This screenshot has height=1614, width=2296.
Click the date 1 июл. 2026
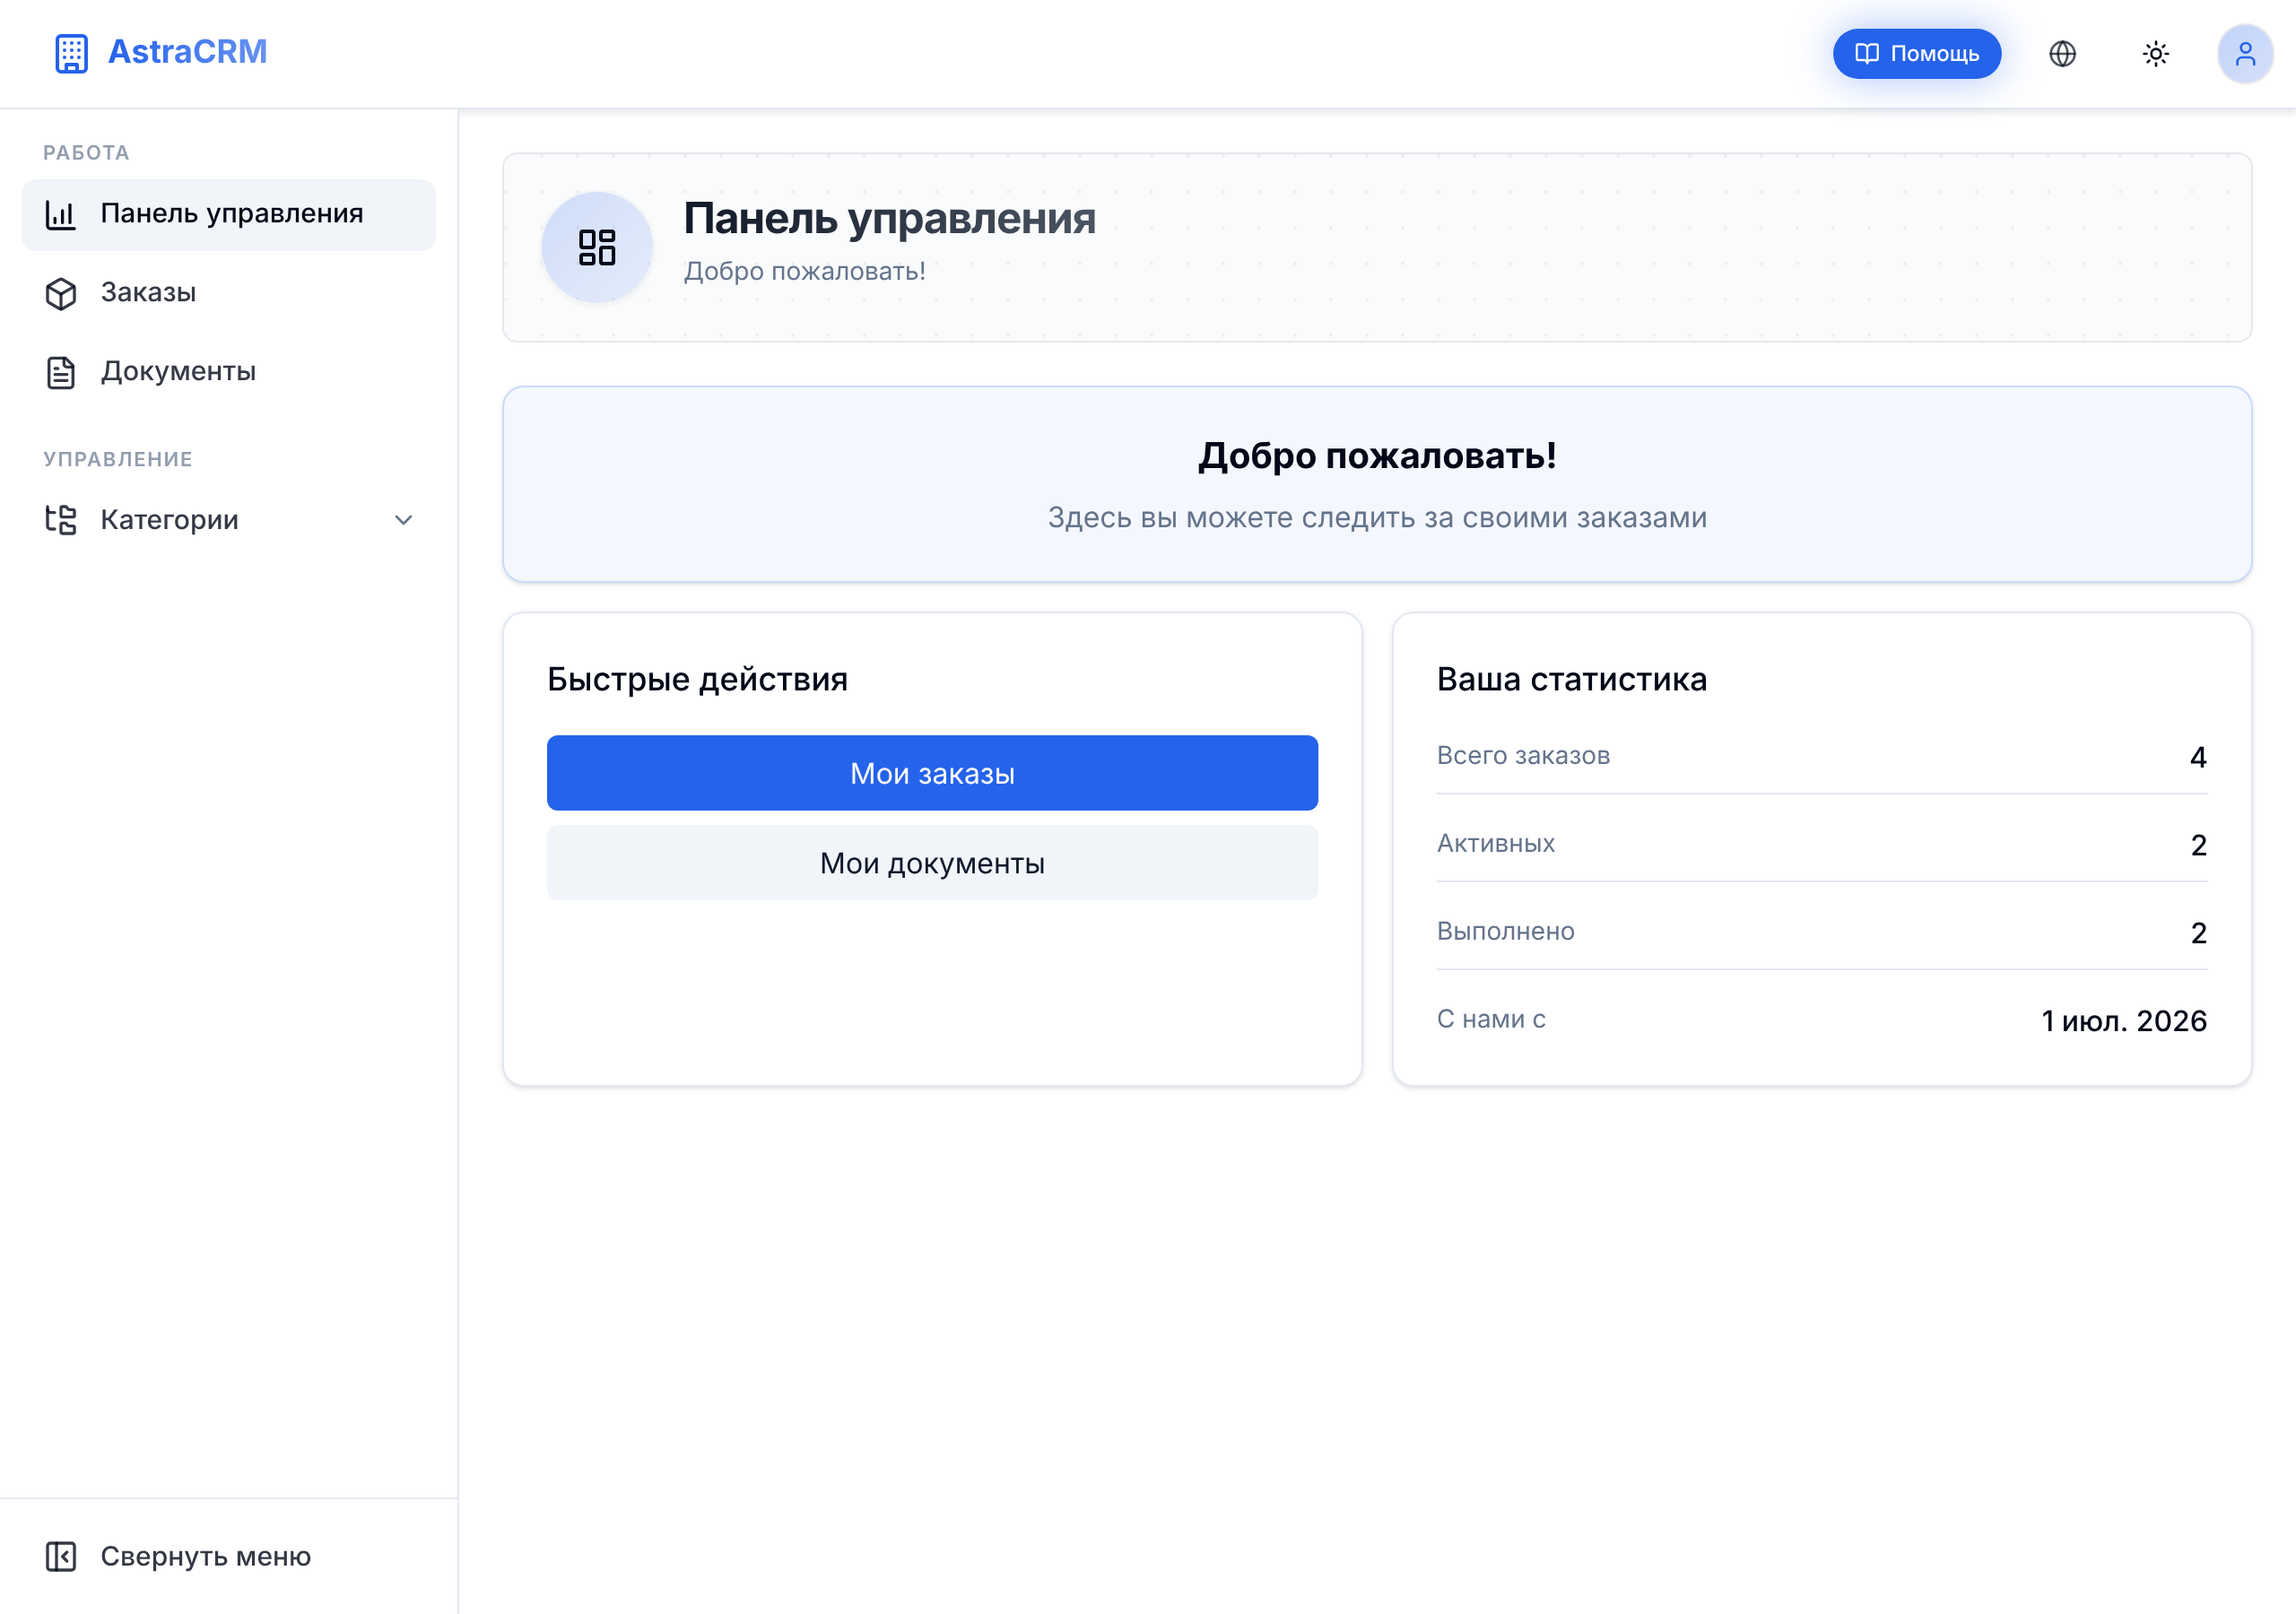coord(2124,1020)
